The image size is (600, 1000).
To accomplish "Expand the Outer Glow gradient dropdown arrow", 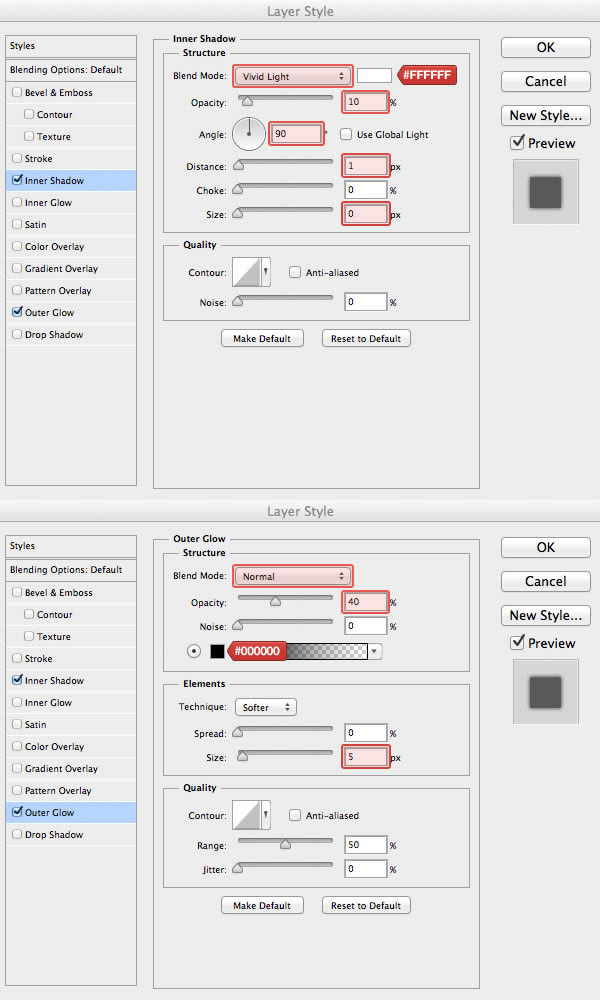I will pyautogui.click(x=375, y=651).
